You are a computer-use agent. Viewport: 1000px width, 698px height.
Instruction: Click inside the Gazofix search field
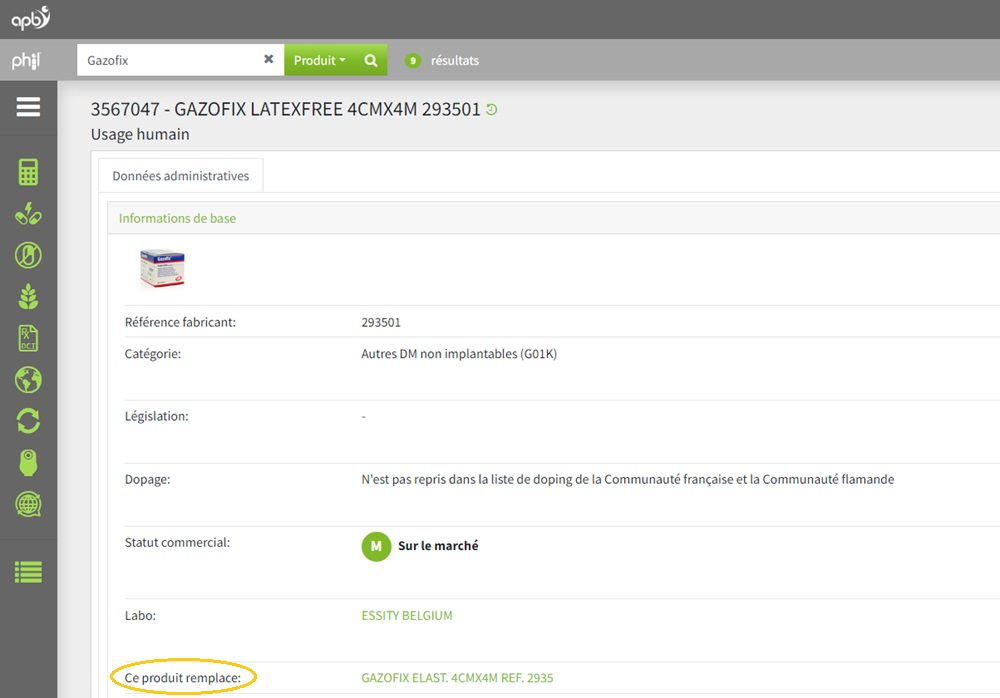coord(168,60)
